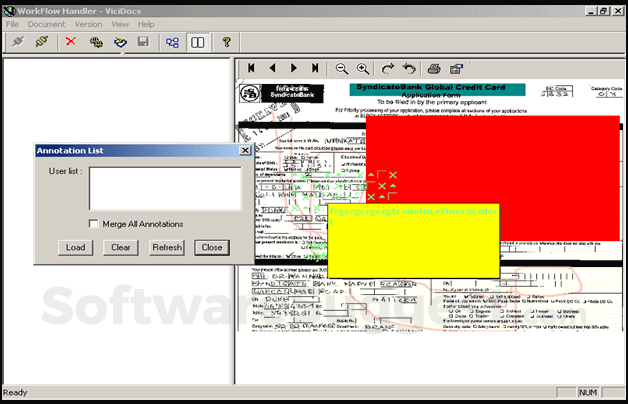Rotate document counterclockwise with arrow icon

point(409,68)
